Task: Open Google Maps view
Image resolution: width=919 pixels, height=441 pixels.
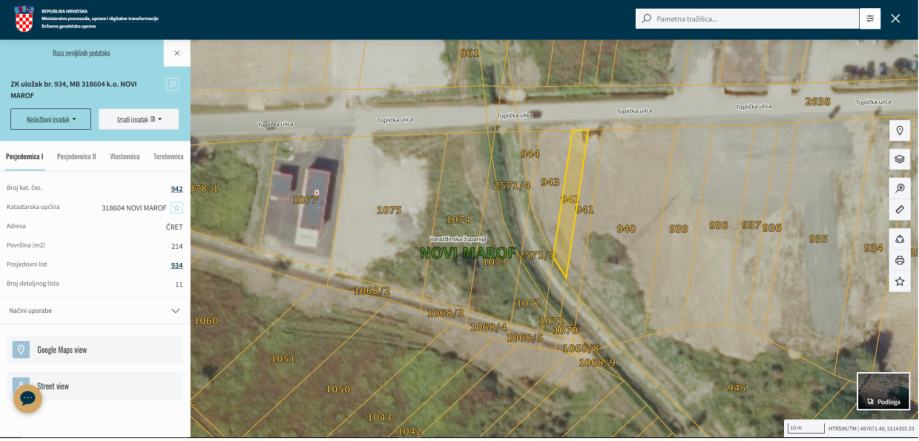Action: [x=94, y=350]
